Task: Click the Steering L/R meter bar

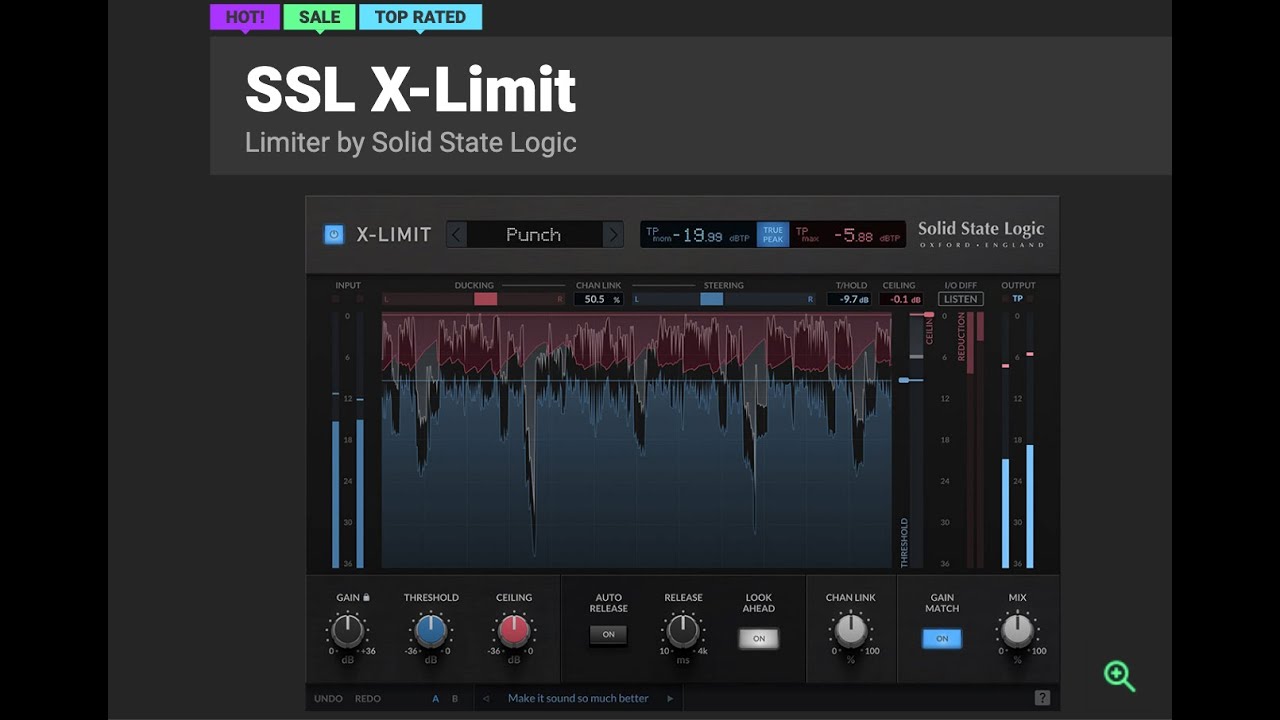Action: tap(724, 299)
